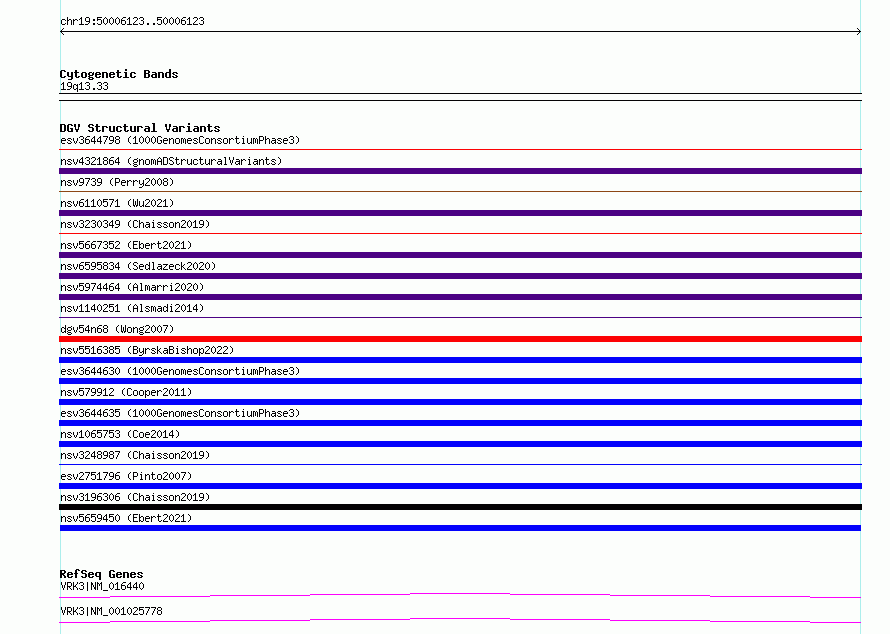The image size is (890, 634).
Task: Click variant nsv5659450 (Ebert2021) label
Action: (x=126, y=518)
